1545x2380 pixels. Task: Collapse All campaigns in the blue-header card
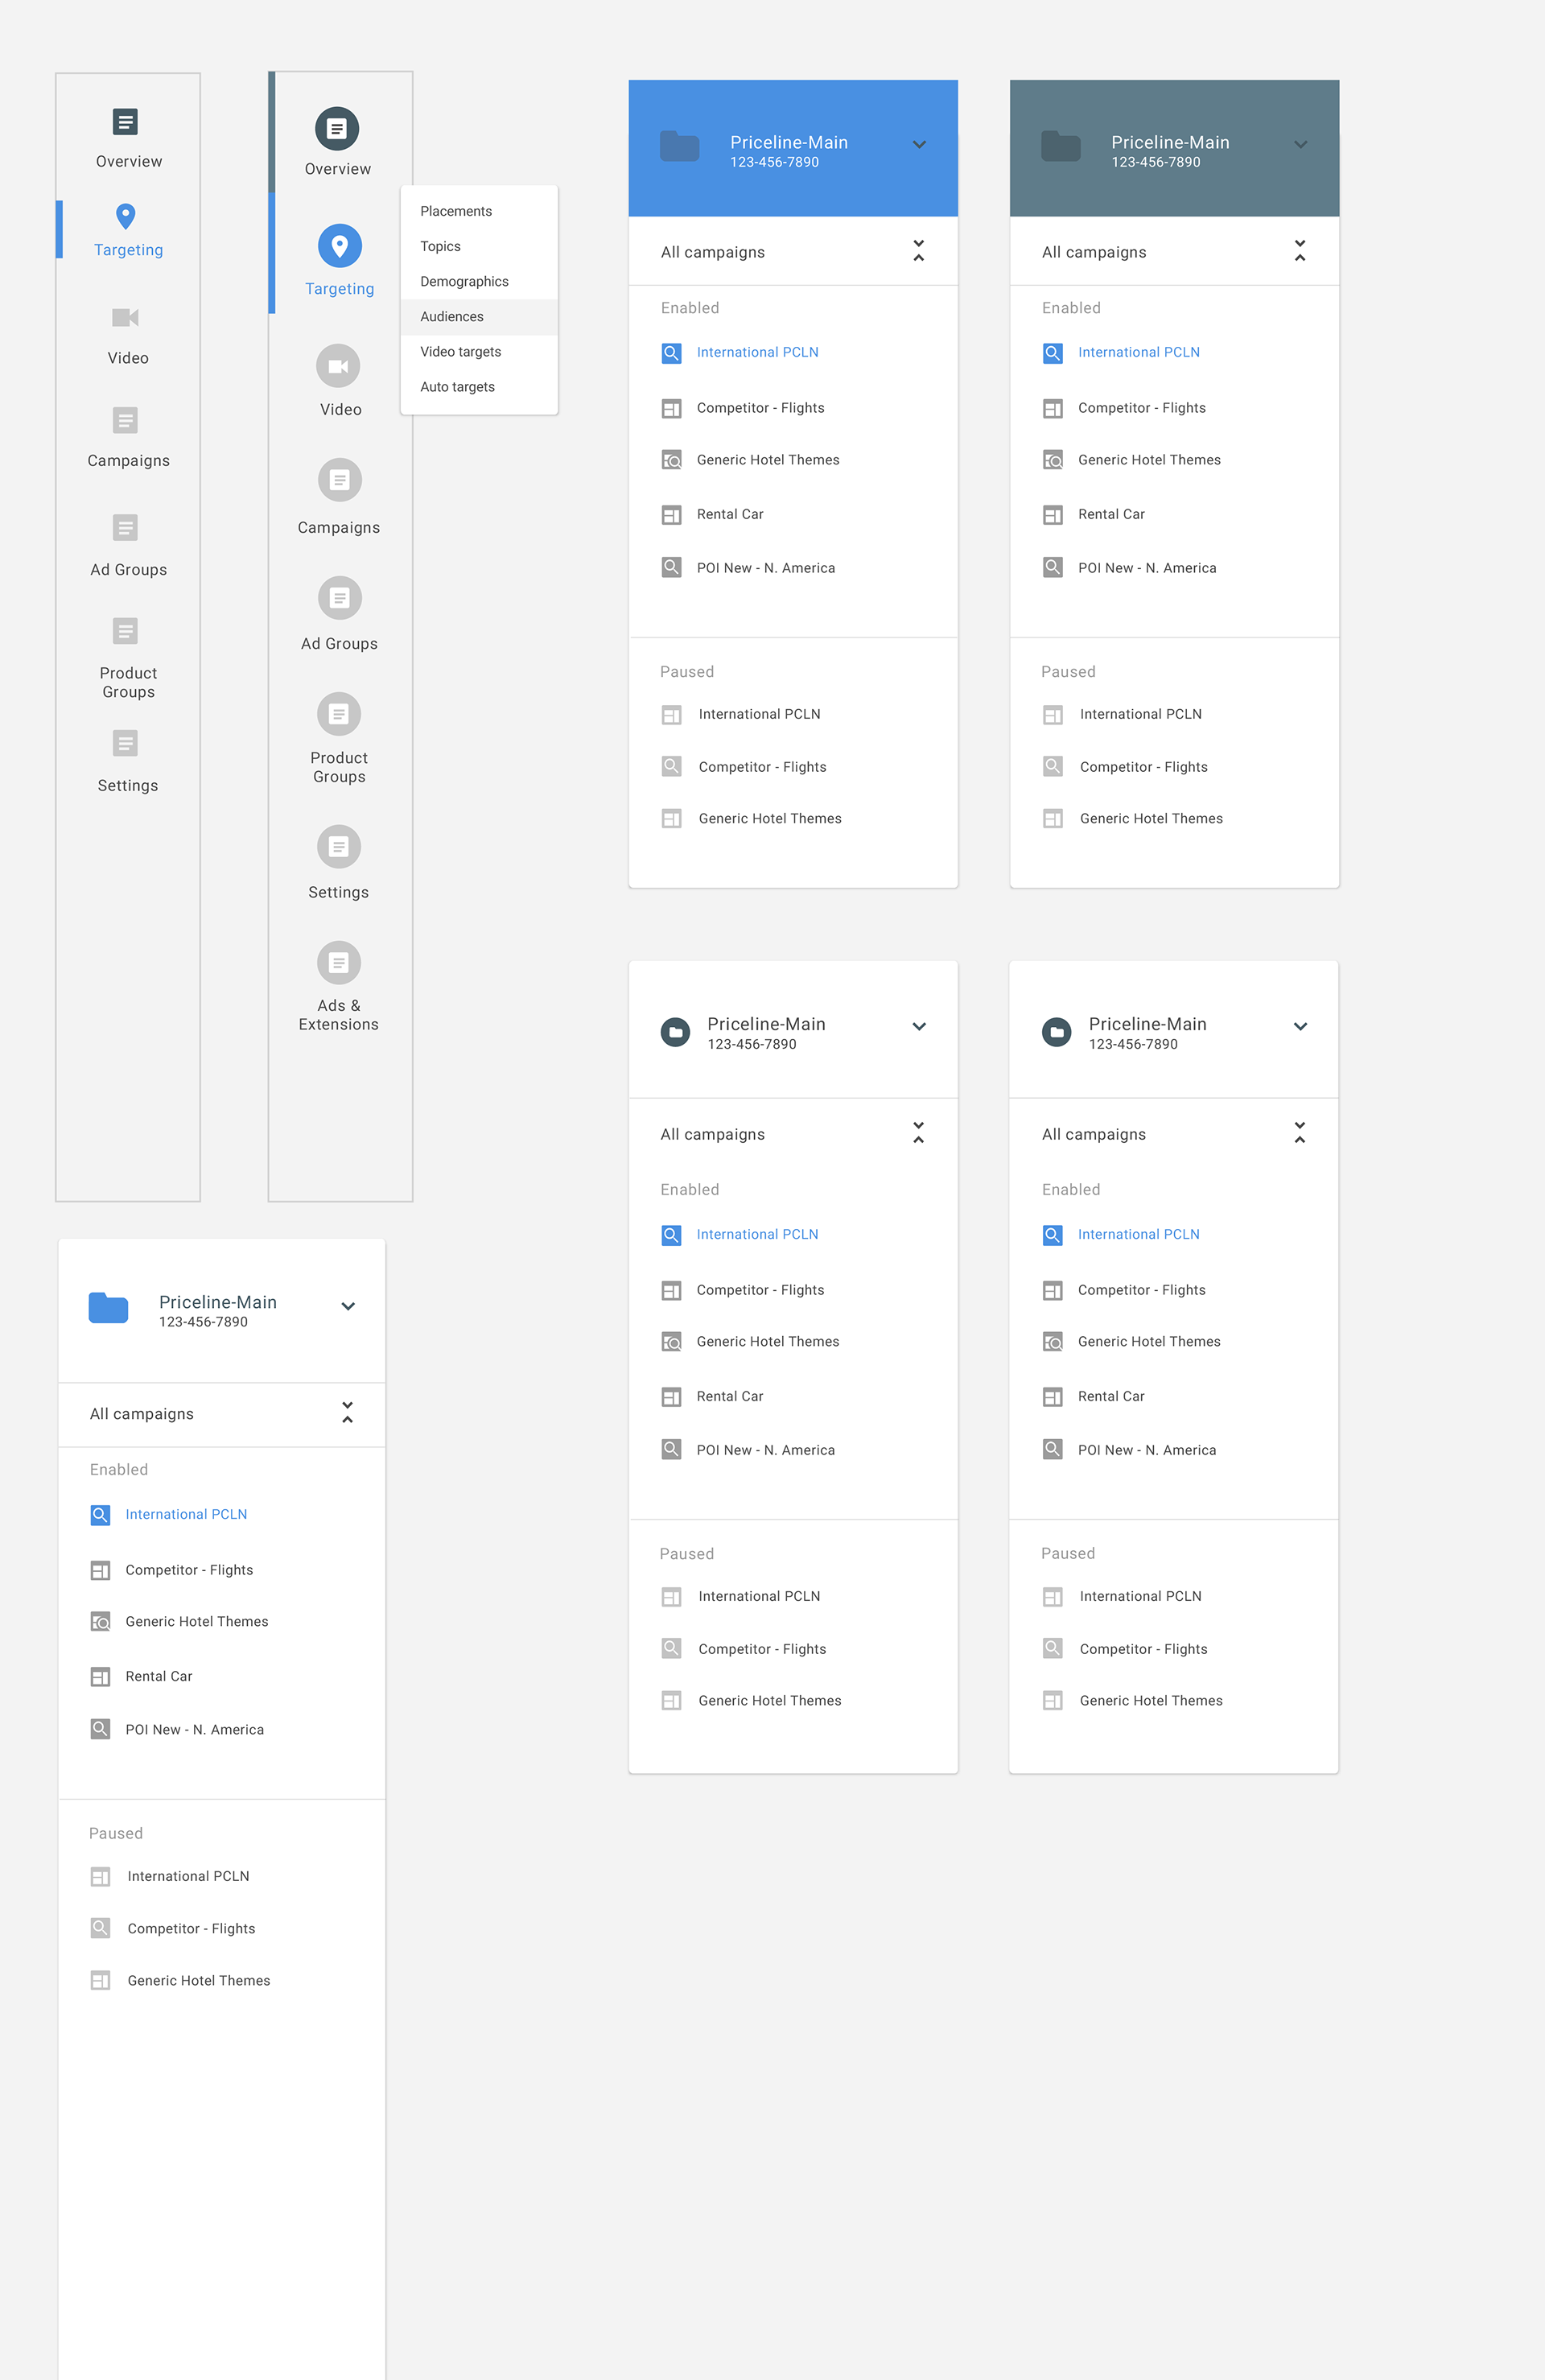[x=918, y=251]
